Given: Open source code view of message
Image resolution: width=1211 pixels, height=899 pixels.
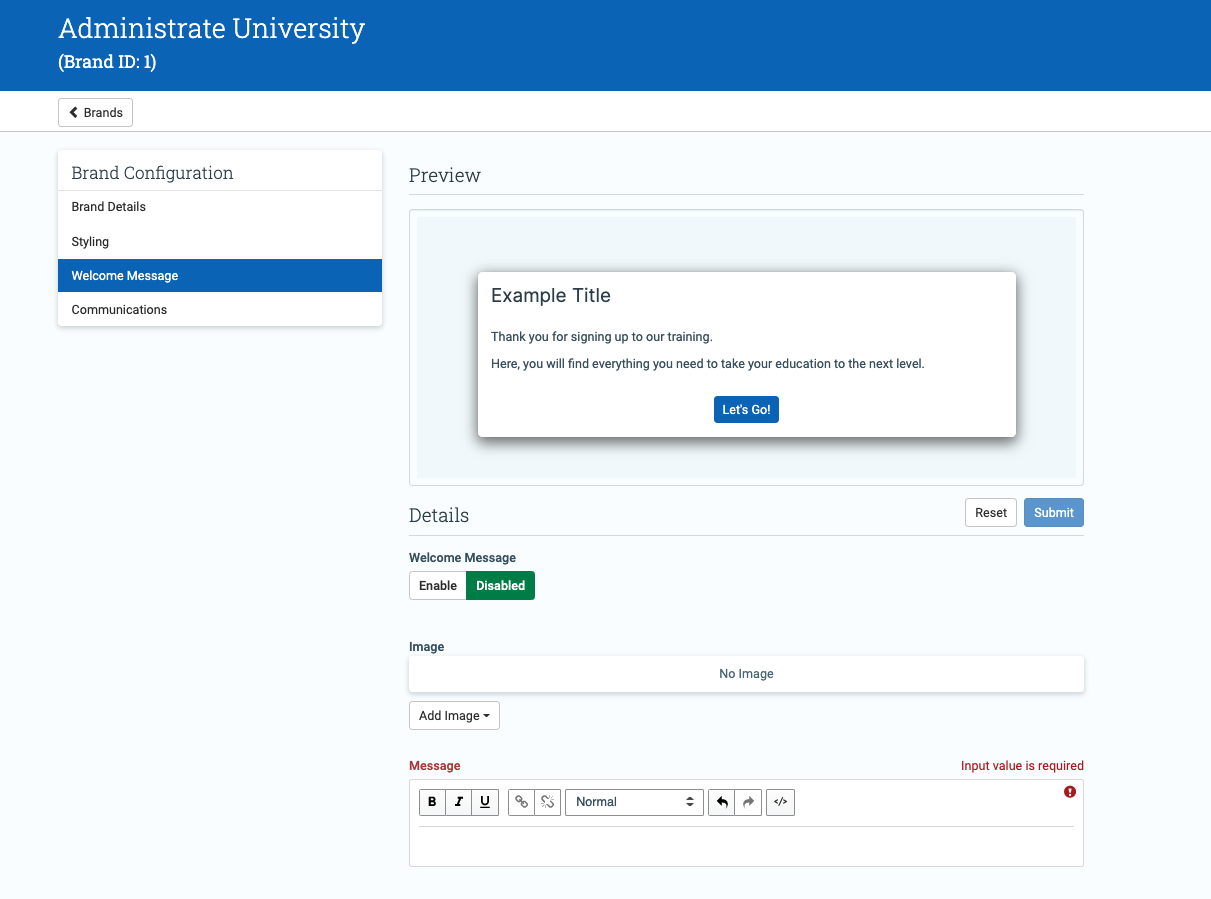Looking at the screenshot, I should (780, 802).
